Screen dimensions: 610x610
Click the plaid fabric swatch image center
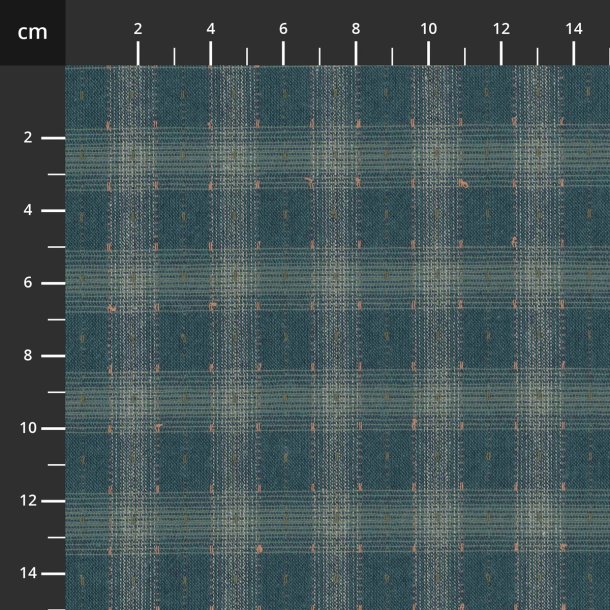(x=337, y=337)
